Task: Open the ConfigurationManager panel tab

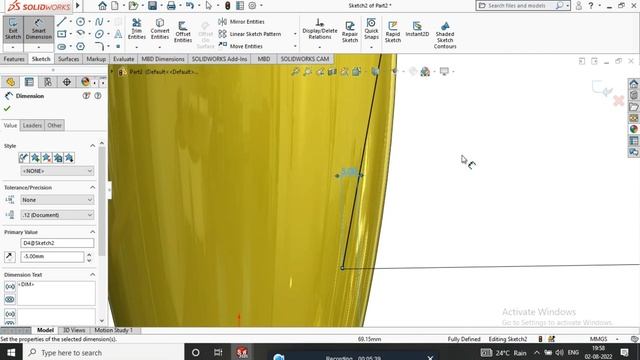Action: [48, 82]
